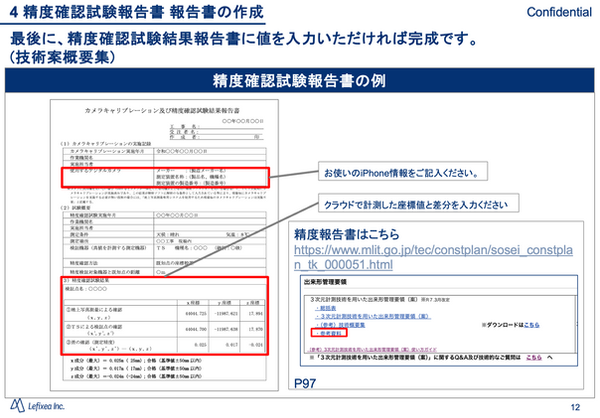Open the (参考) 技術概要集 link
The height and width of the screenshot is (418, 600).
[341, 325]
